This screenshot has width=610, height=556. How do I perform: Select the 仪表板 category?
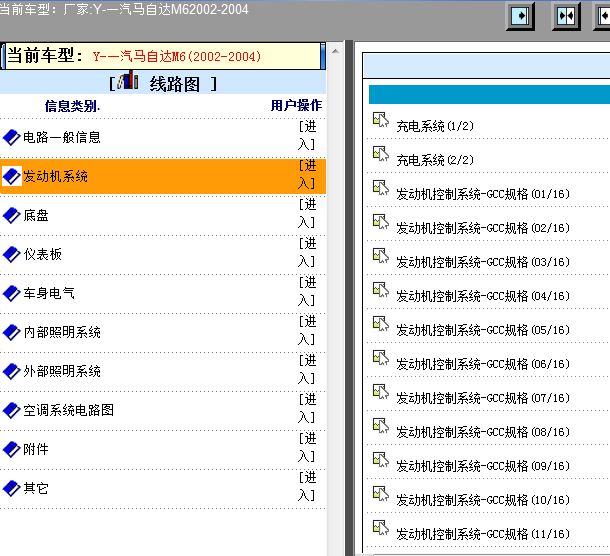42,254
